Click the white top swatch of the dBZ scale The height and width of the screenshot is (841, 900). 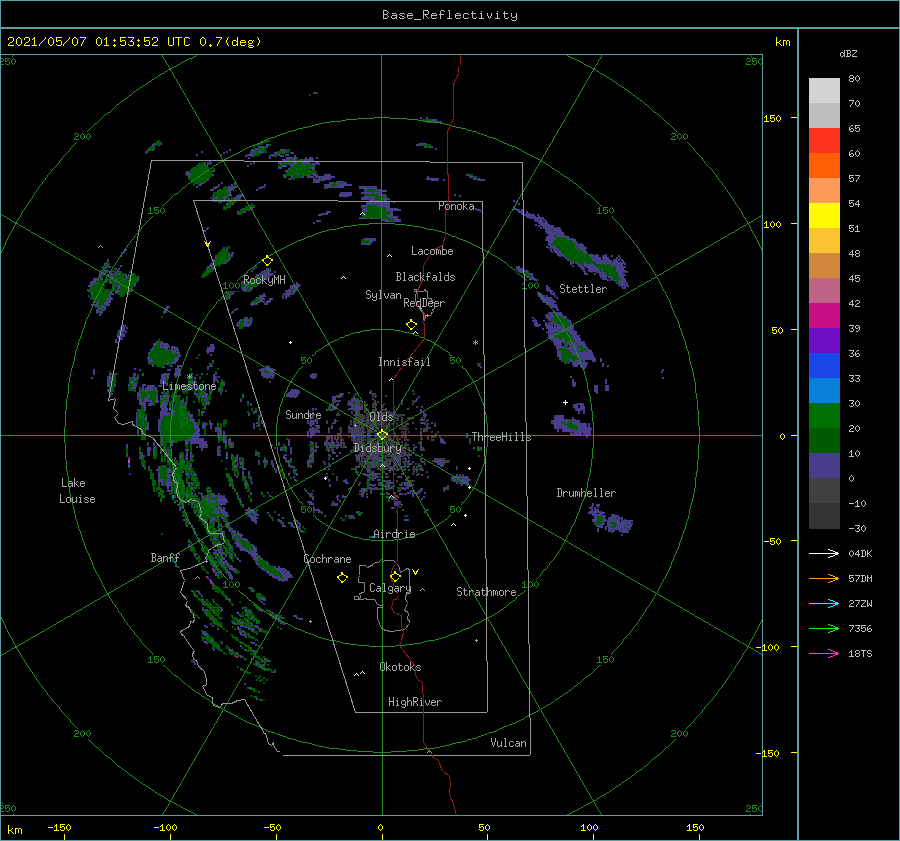[x=824, y=91]
